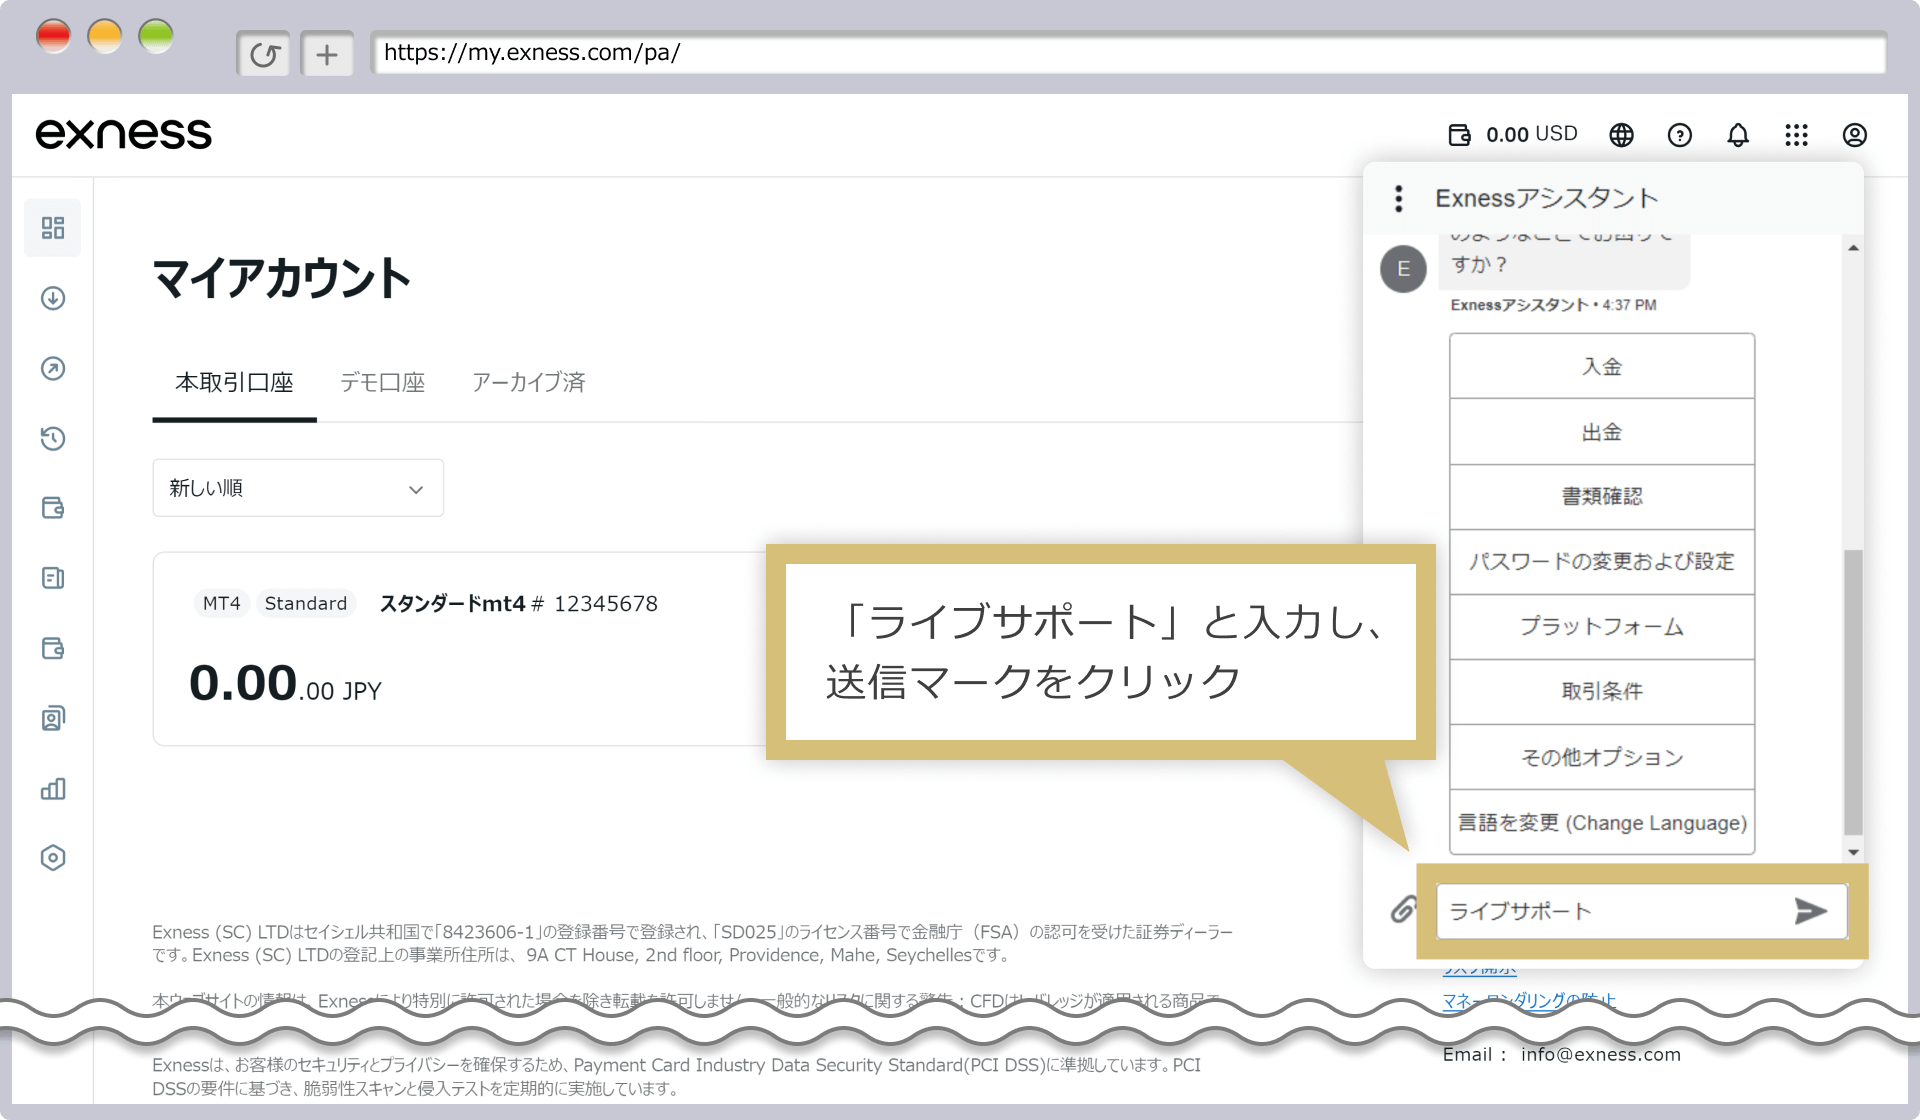The height and width of the screenshot is (1120, 1920).
Task: Click the assistant avatar E
Action: click(1404, 268)
